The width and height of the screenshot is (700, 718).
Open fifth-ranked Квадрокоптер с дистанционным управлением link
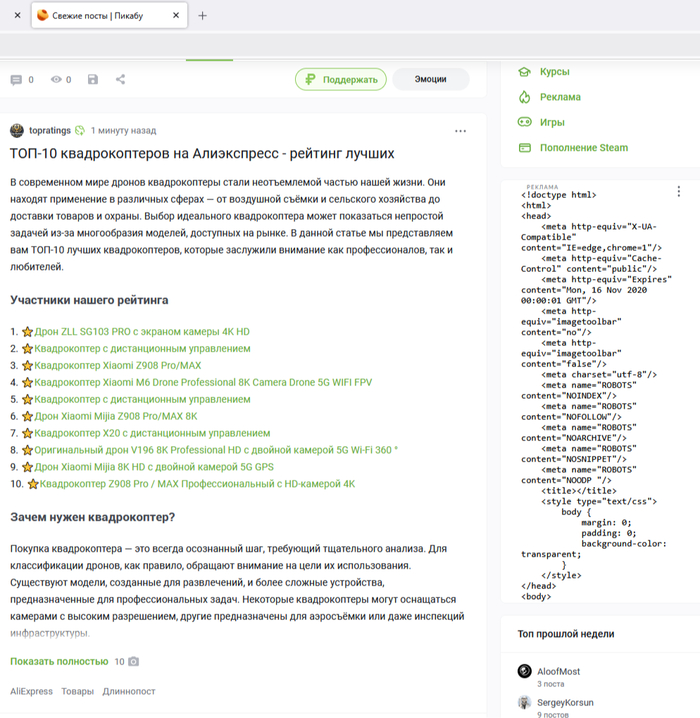tap(142, 399)
